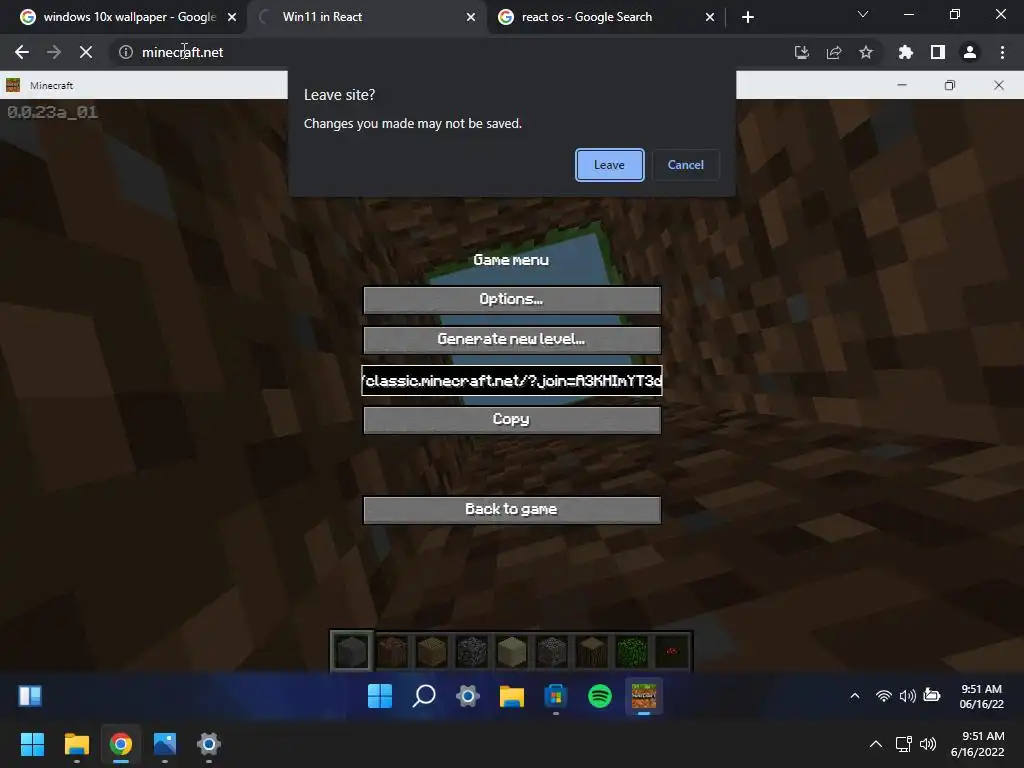The width and height of the screenshot is (1024, 768).
Task: Open inner clock showing 06/16/22
Action: (982, 696)
